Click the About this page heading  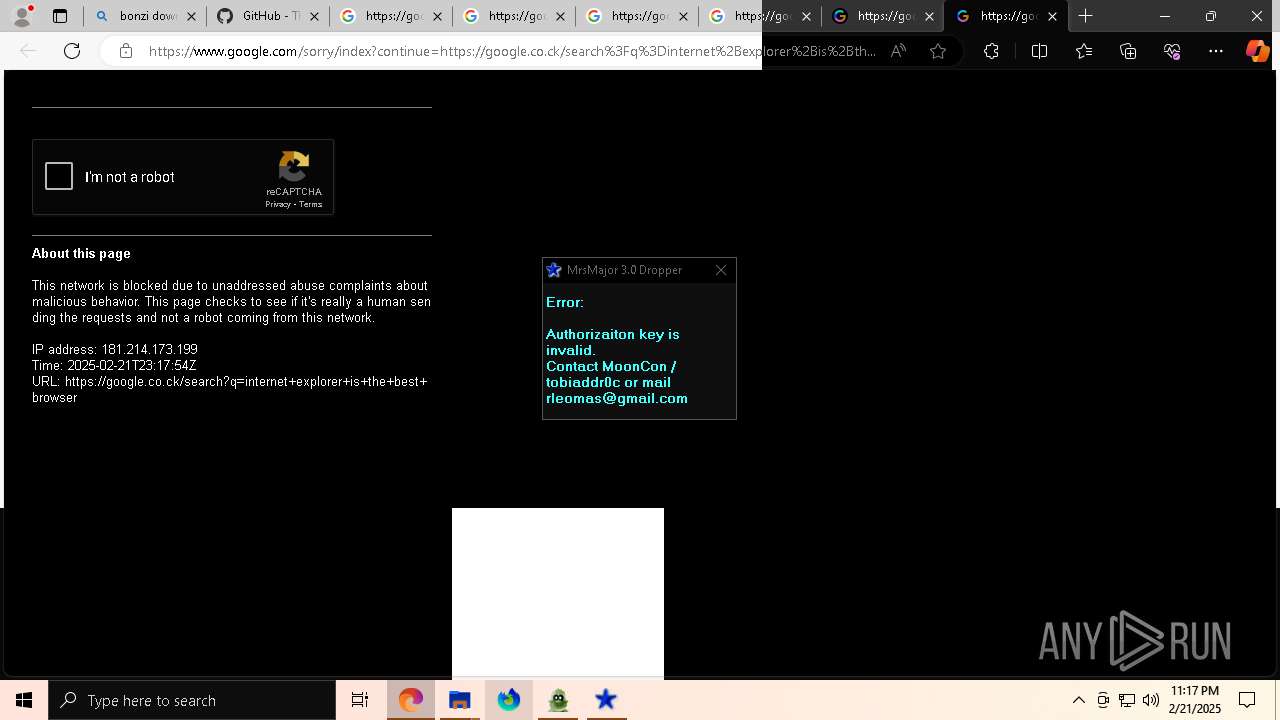click(x=81, y=253)
